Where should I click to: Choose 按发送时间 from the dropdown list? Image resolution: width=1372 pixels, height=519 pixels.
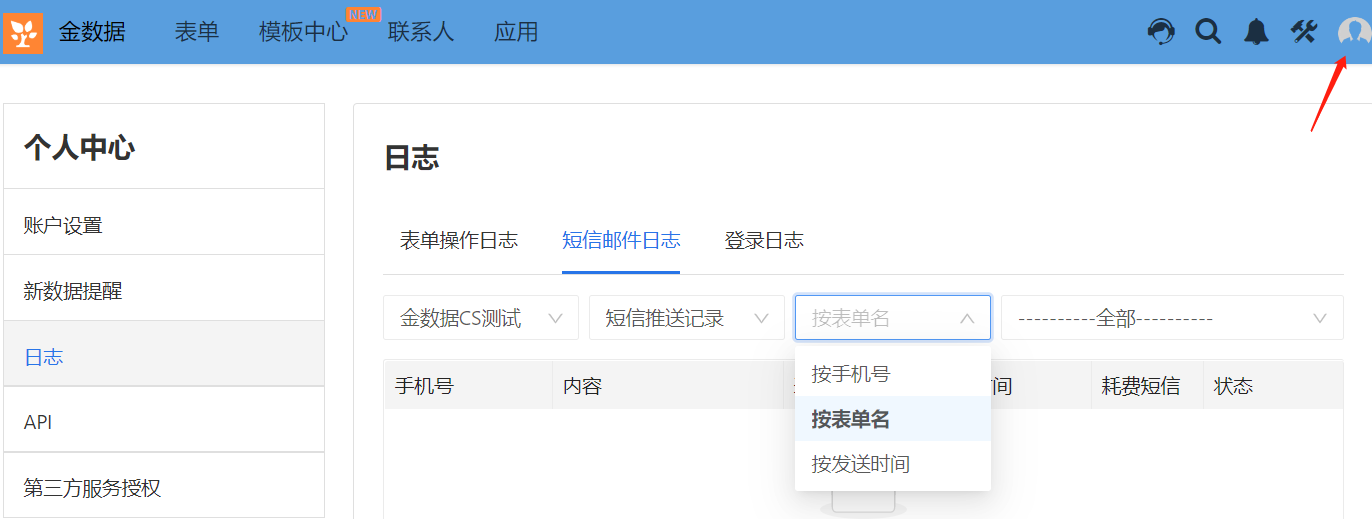coord(893,464)
